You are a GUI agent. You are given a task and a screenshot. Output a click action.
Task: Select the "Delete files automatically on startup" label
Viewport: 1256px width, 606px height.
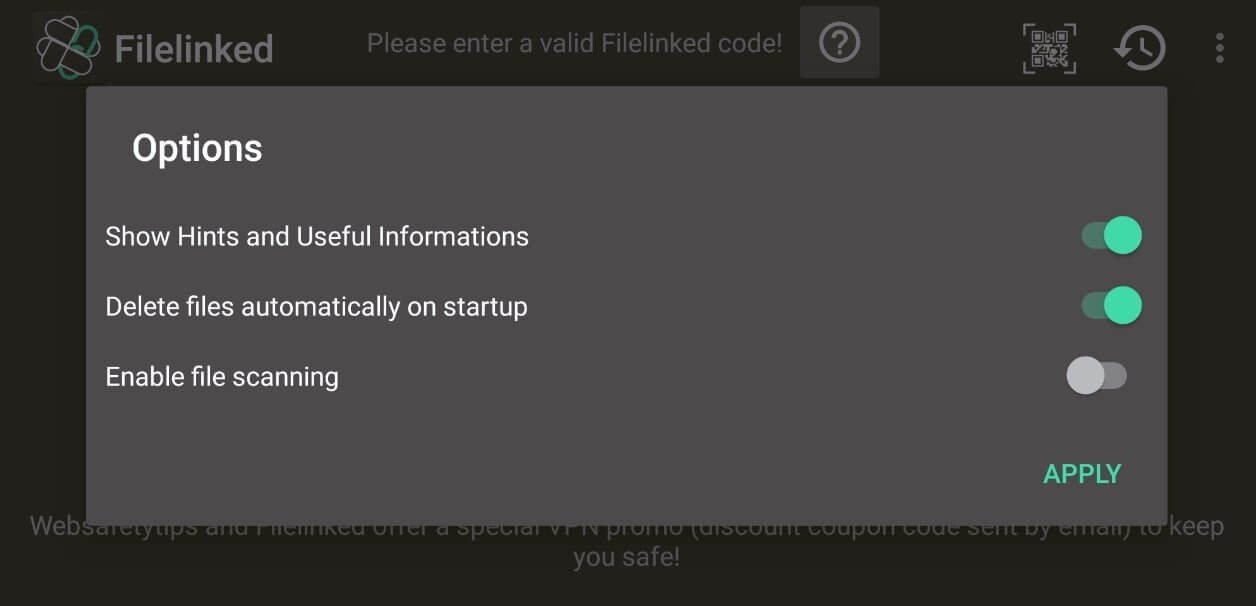click(316, 307)
